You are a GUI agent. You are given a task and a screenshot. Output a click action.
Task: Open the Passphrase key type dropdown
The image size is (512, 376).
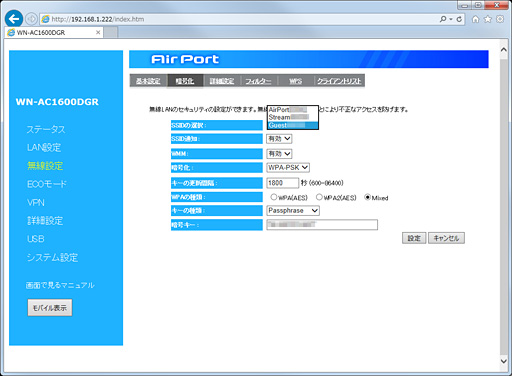293,210
